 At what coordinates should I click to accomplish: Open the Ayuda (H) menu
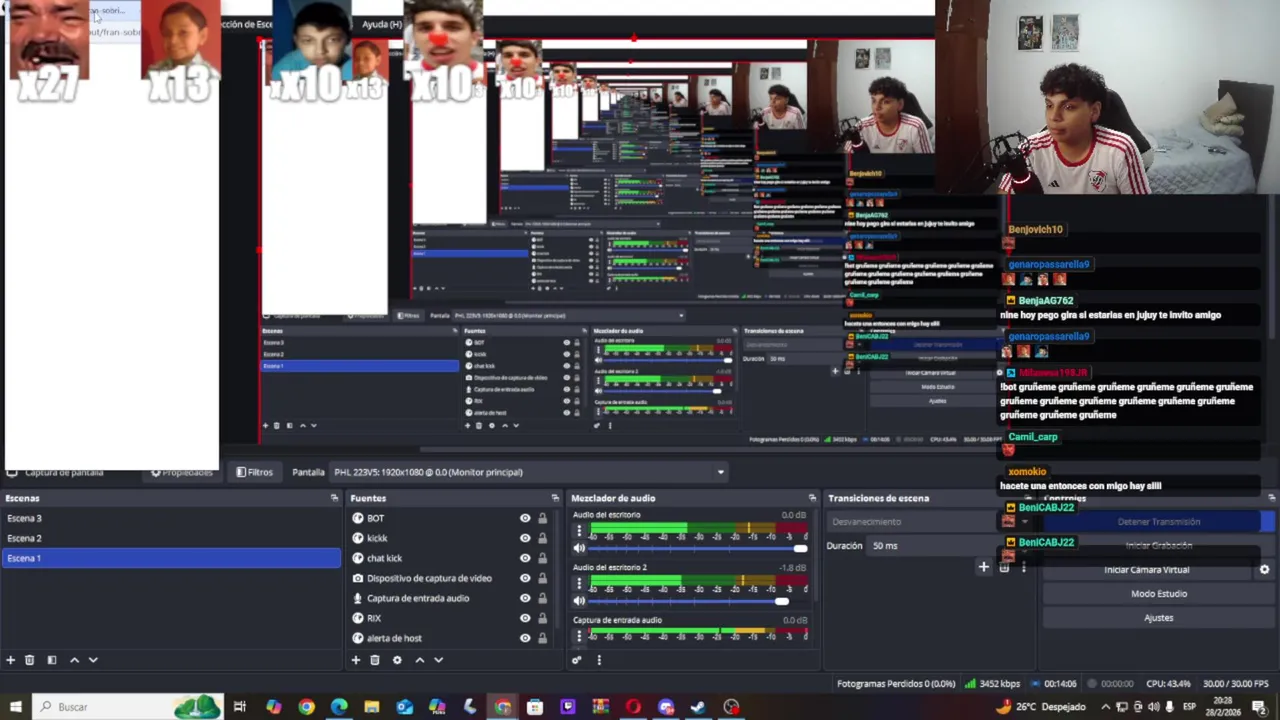pyautogui.click(x=382, y=24)
